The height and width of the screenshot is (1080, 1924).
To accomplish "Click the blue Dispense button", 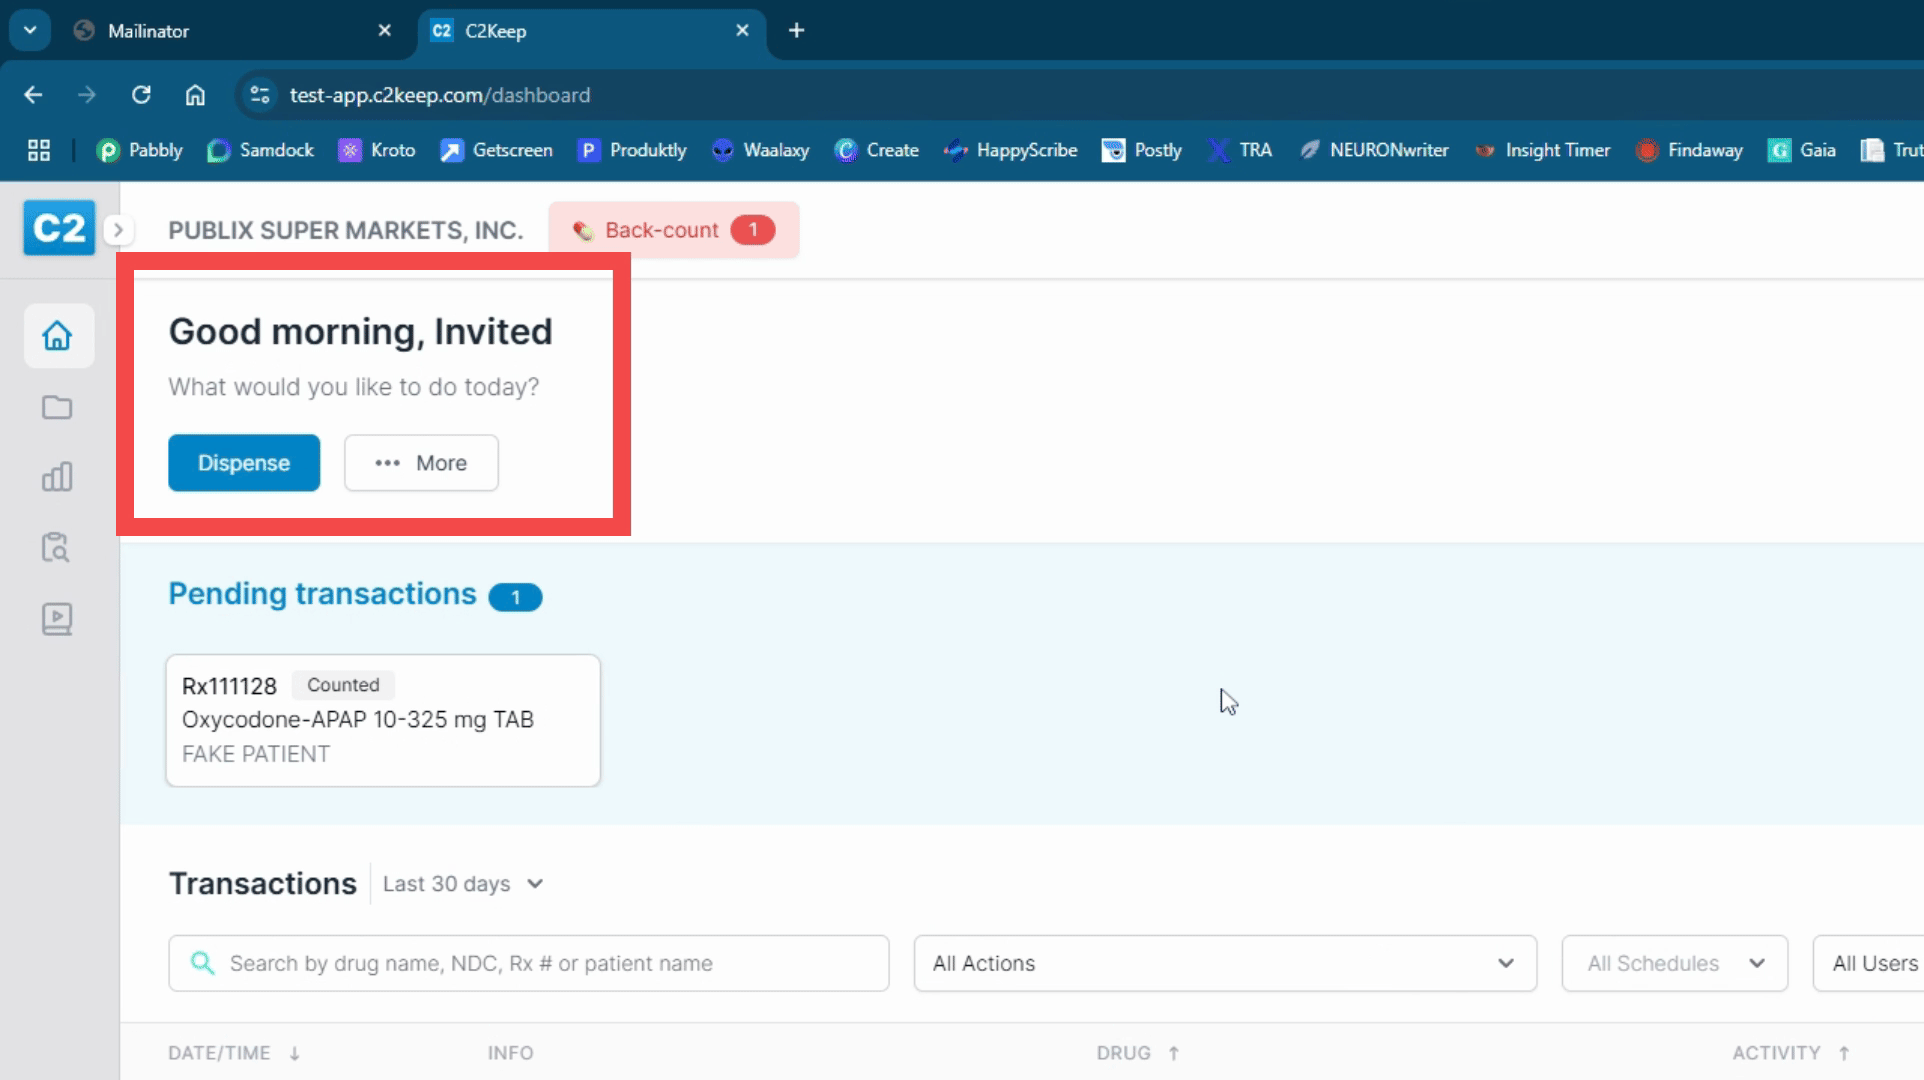I will click(244, 463).
